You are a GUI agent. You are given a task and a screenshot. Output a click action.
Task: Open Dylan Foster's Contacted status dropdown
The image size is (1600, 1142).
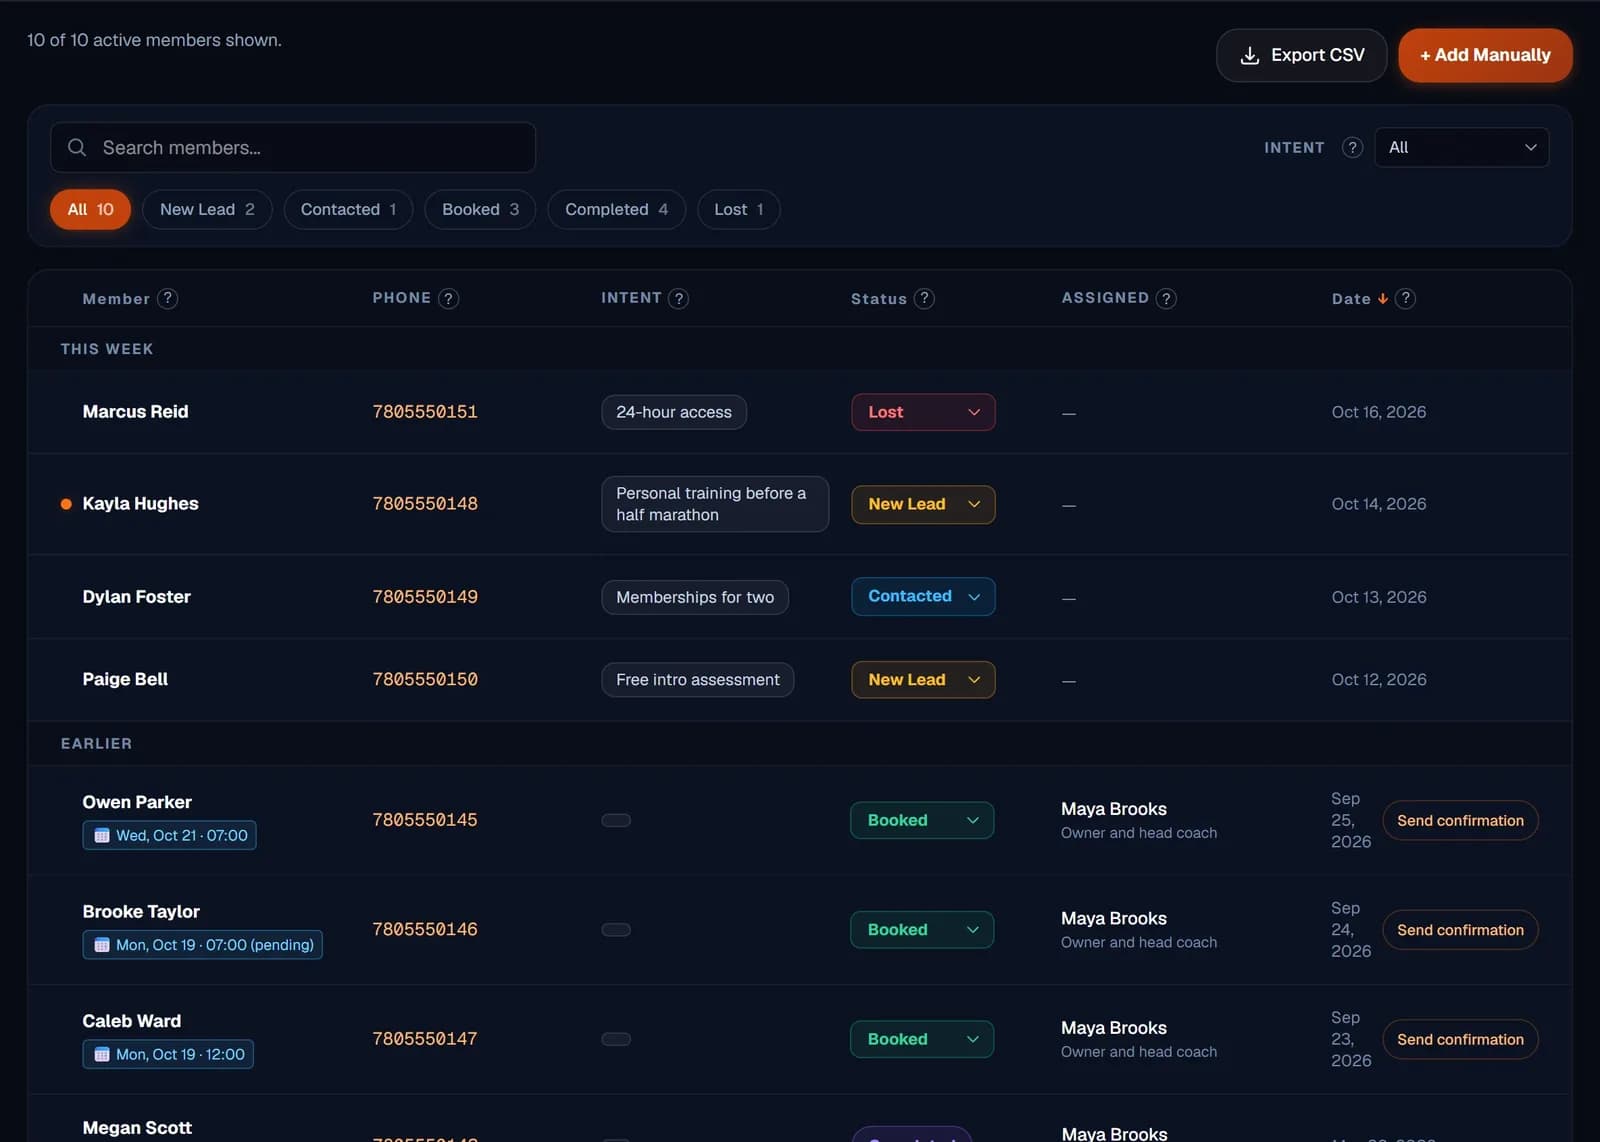923,596
